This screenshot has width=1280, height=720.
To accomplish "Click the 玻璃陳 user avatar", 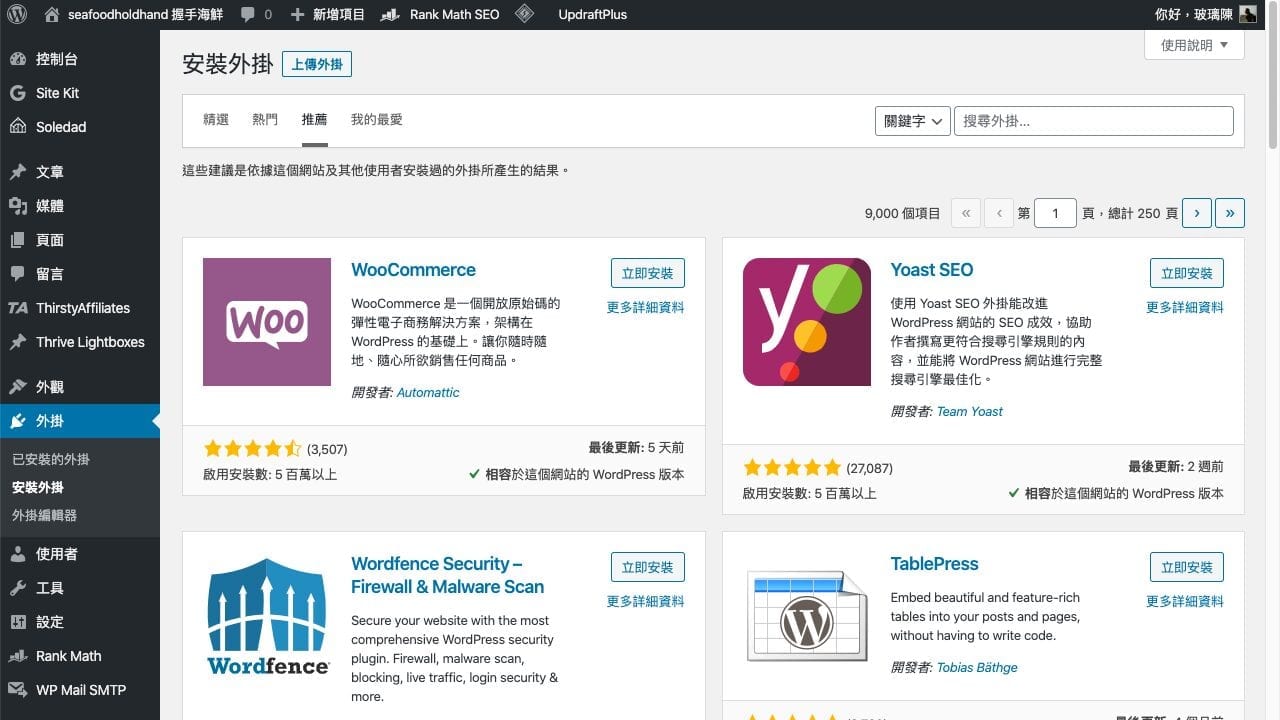I will tap(1245, 14).
